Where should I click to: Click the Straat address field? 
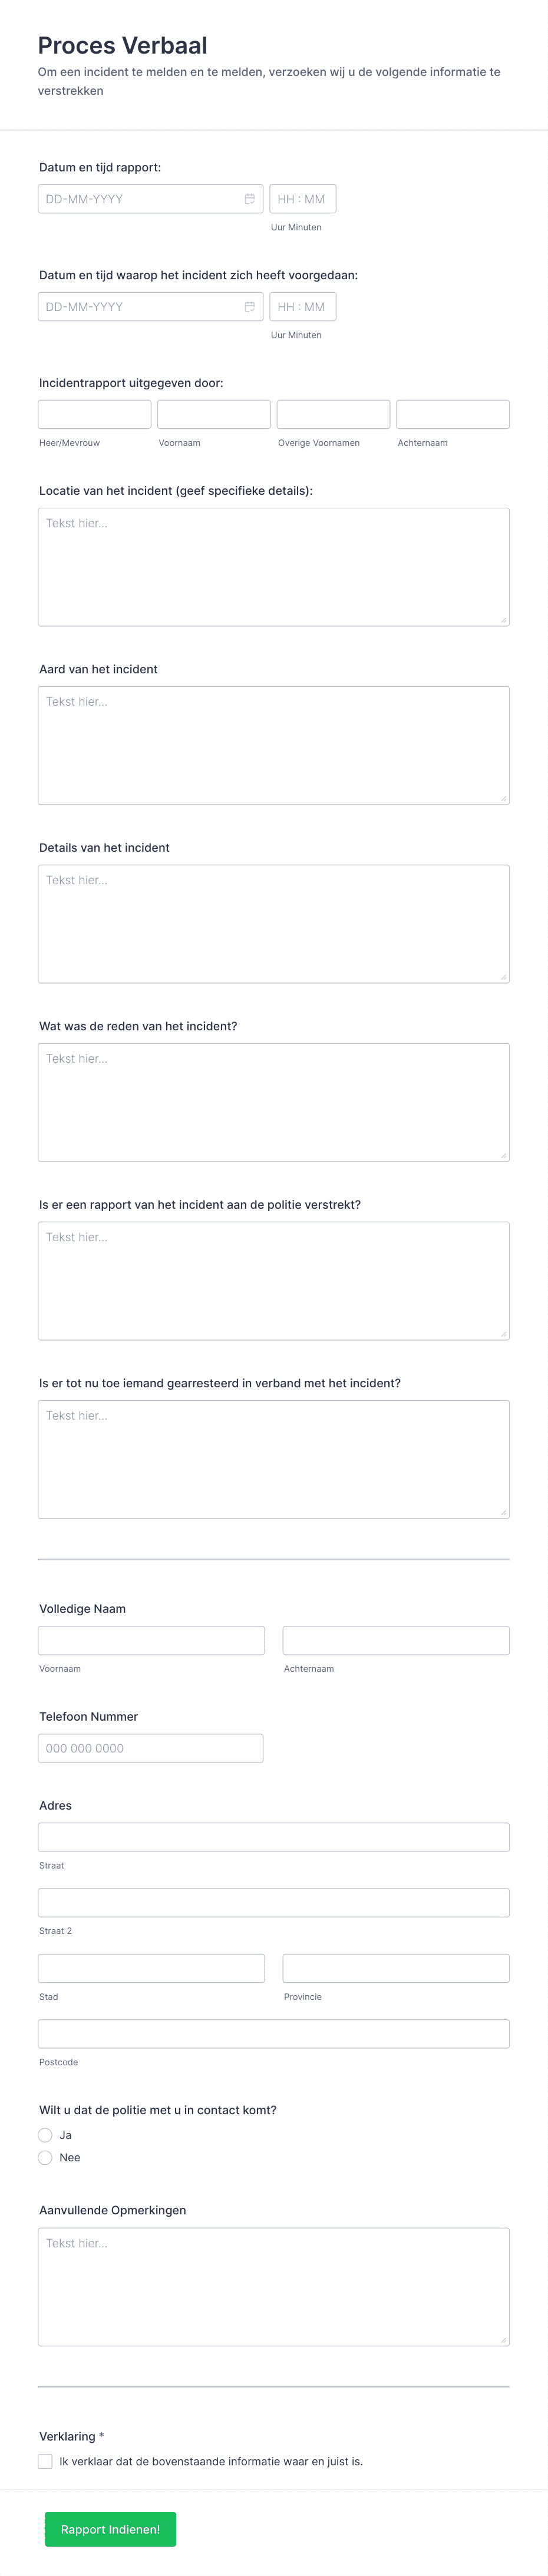click(273, 1836)
